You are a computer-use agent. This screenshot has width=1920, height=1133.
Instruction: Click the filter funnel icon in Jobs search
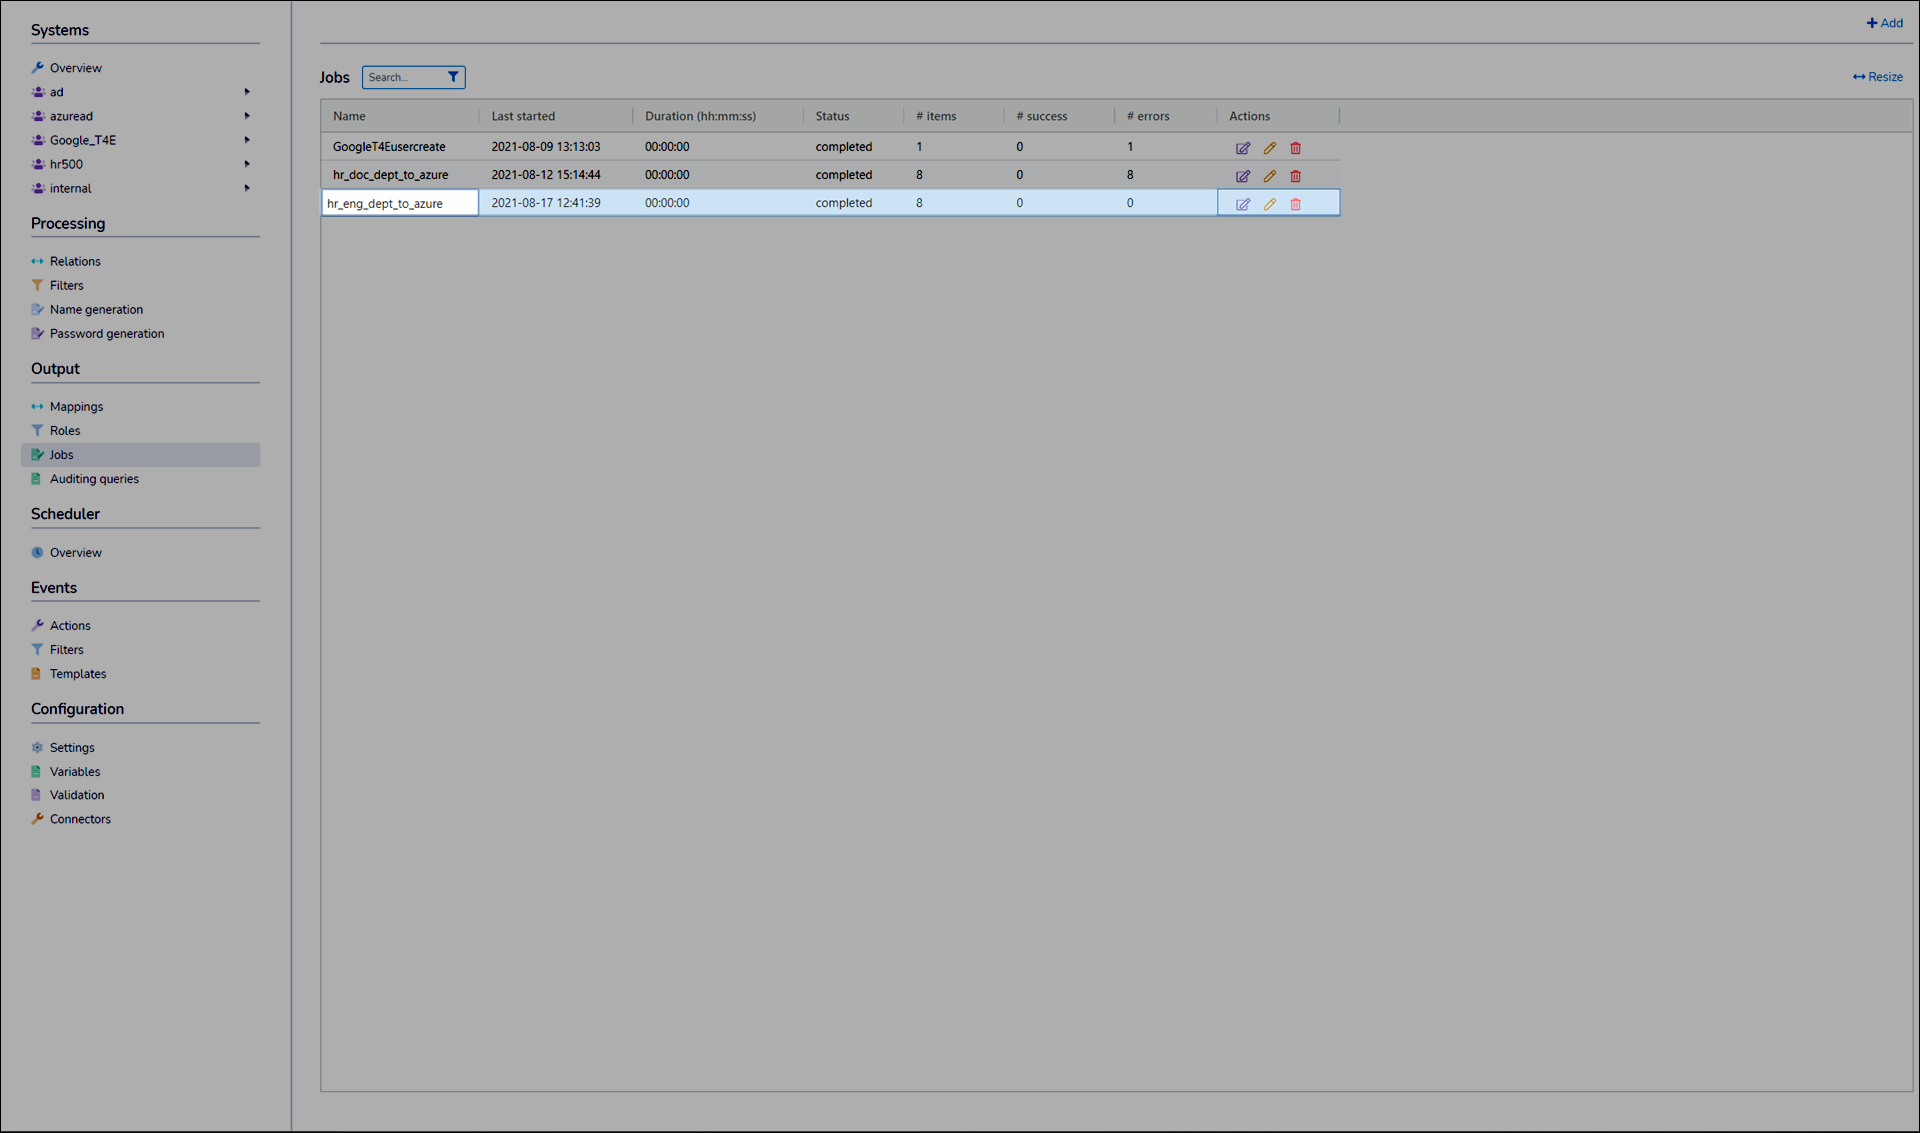pos(453,77)
